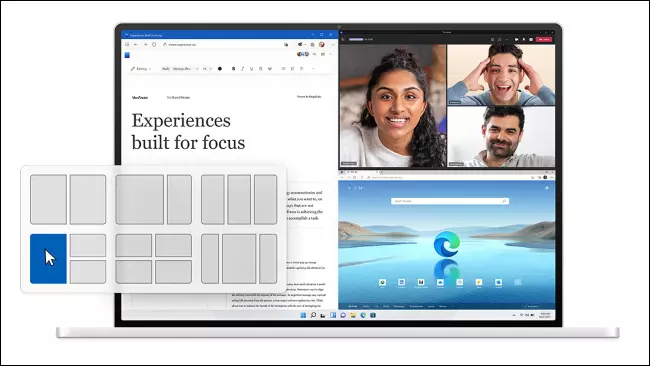Image resolution: width=650 pixels, height=366 pixels.
Task: Choose wide center zone of narrow-wide-narrow layout
Action: [239, 259]
